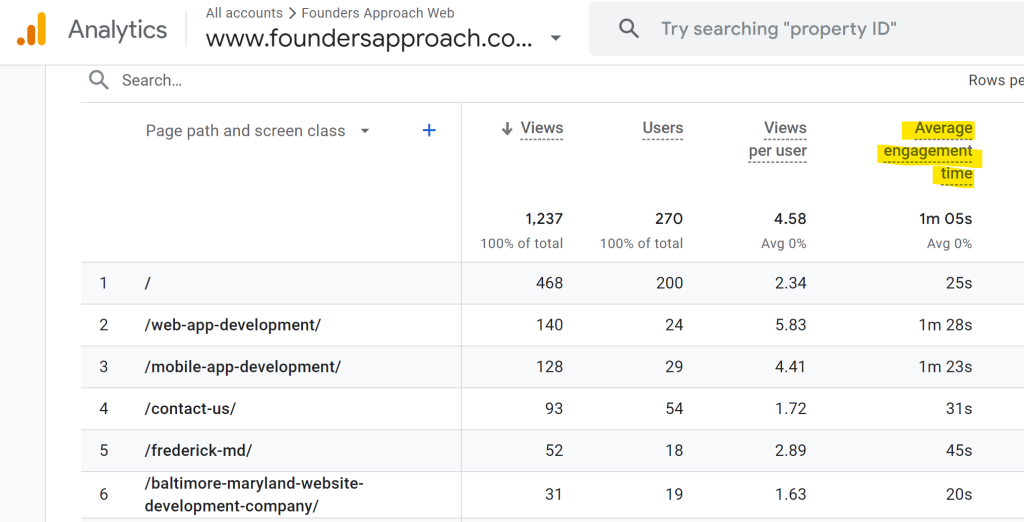This screenshot has width=1024, height=522.
Task: Click the 1m 28s engagement cell
Action: click(x=946, y=325)
